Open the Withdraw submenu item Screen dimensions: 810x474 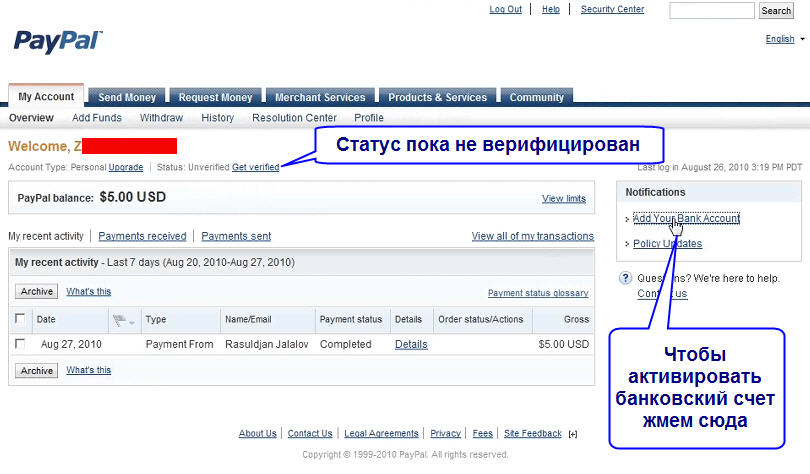[161, 118]
